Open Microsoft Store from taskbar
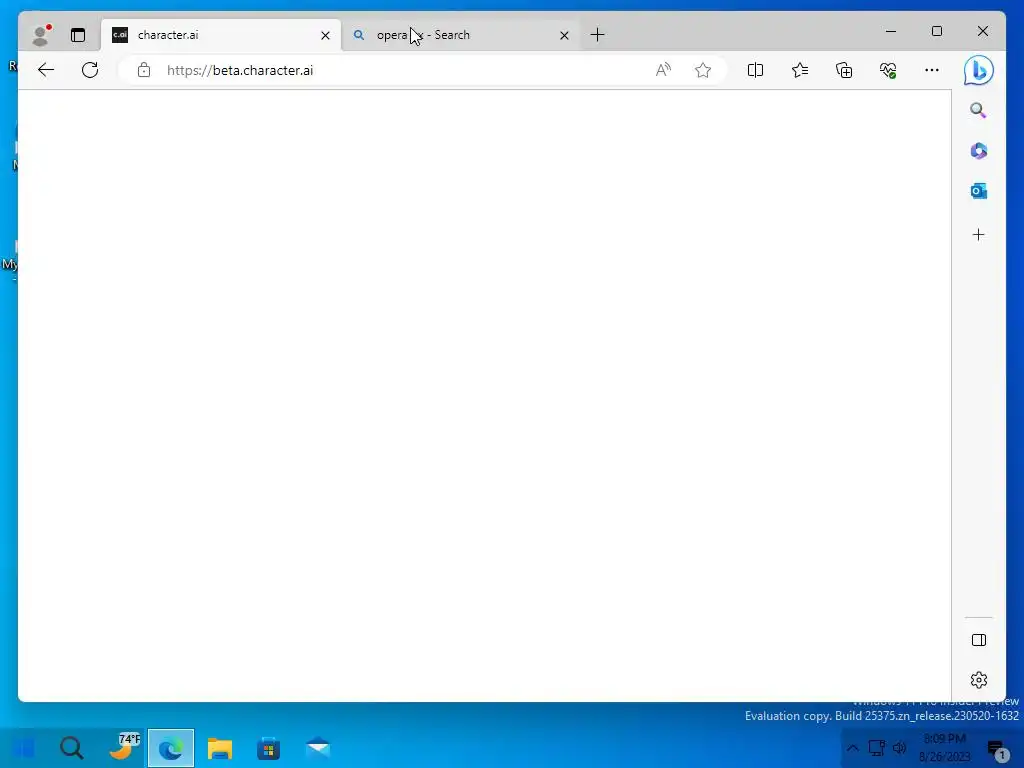Screen dimensions: 1024x768 coord(268,748)
